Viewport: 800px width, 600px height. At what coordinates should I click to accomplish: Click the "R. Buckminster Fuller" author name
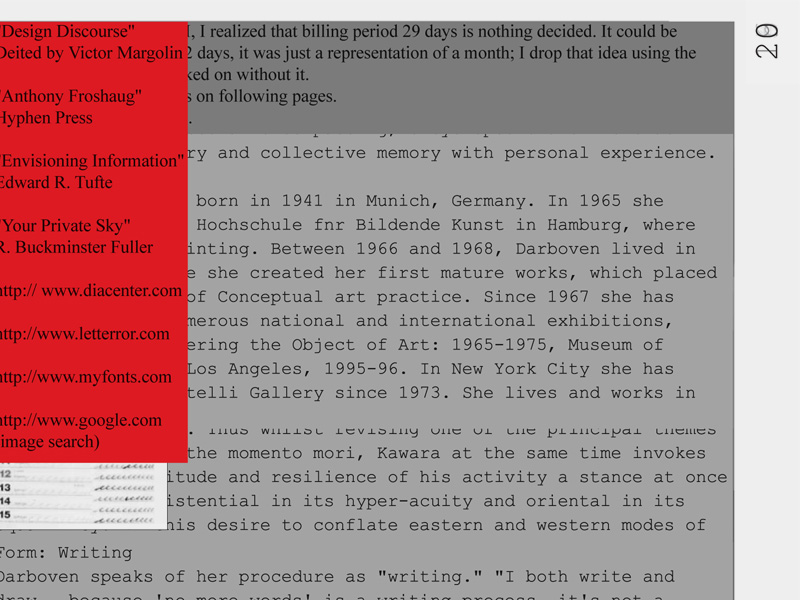pos(76,248)
